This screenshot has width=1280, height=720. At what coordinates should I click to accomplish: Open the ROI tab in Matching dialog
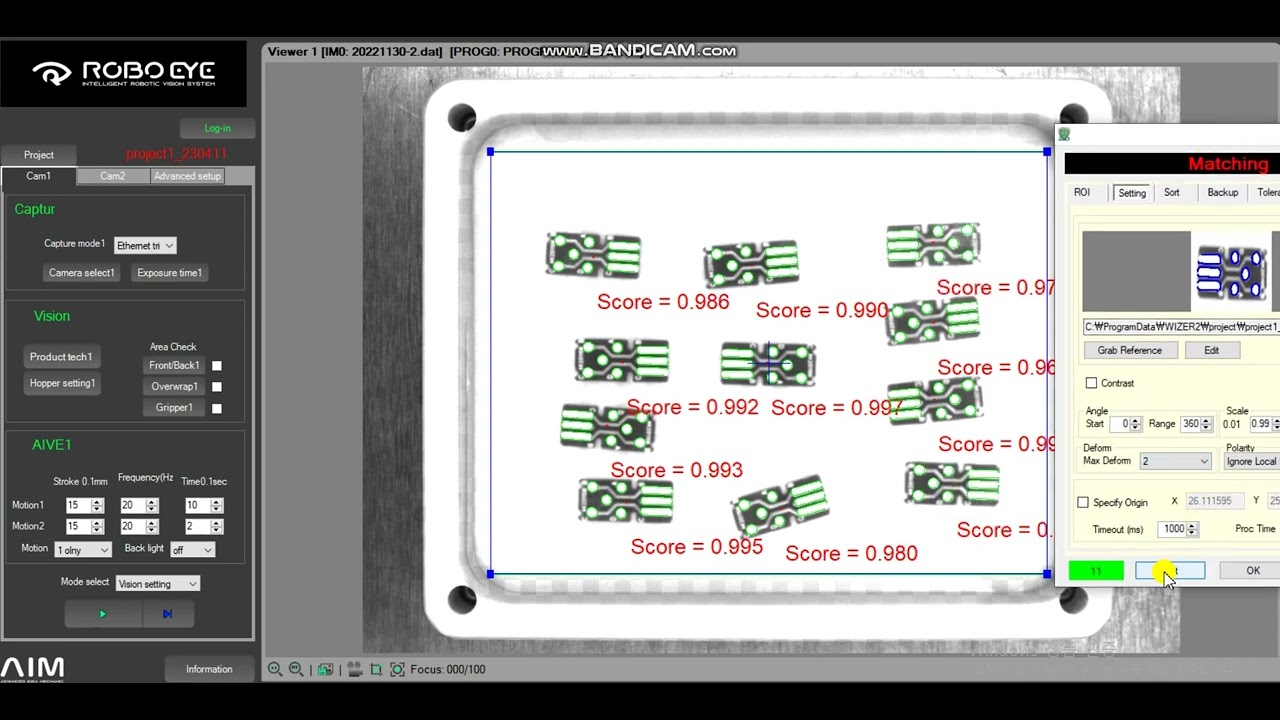(x=1082, y=193)
